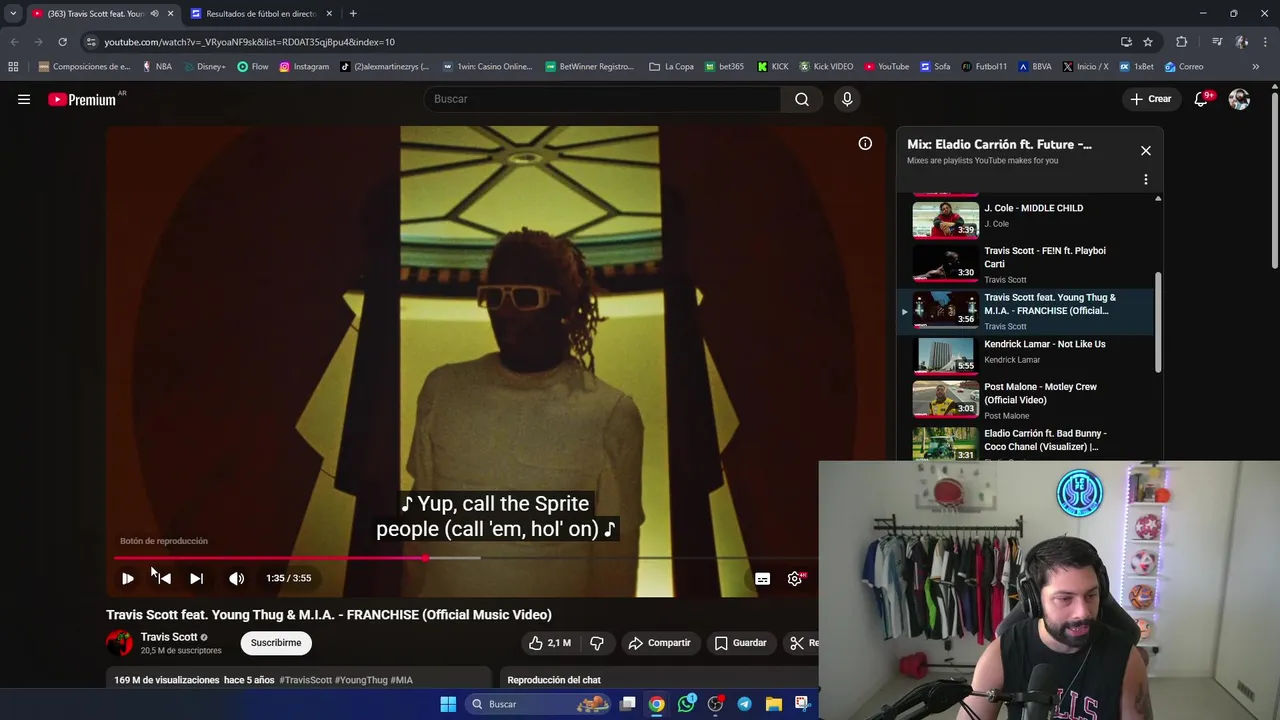The height and width of the screenshot is (720, 1280).
Task: Open the La Copa bookmark folder
Action: tap(671, 67)
